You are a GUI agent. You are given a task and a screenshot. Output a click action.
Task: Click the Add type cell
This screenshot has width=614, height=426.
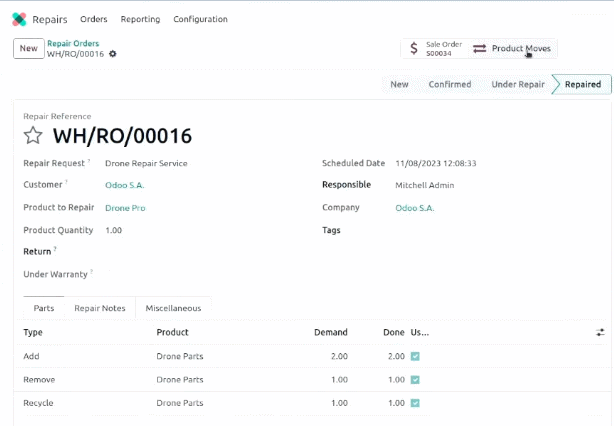point(31,356)
